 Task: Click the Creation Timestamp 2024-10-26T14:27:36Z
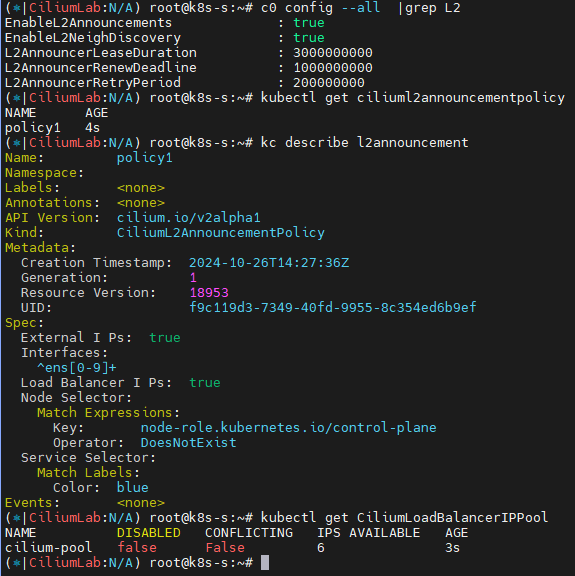coord(269,263)
